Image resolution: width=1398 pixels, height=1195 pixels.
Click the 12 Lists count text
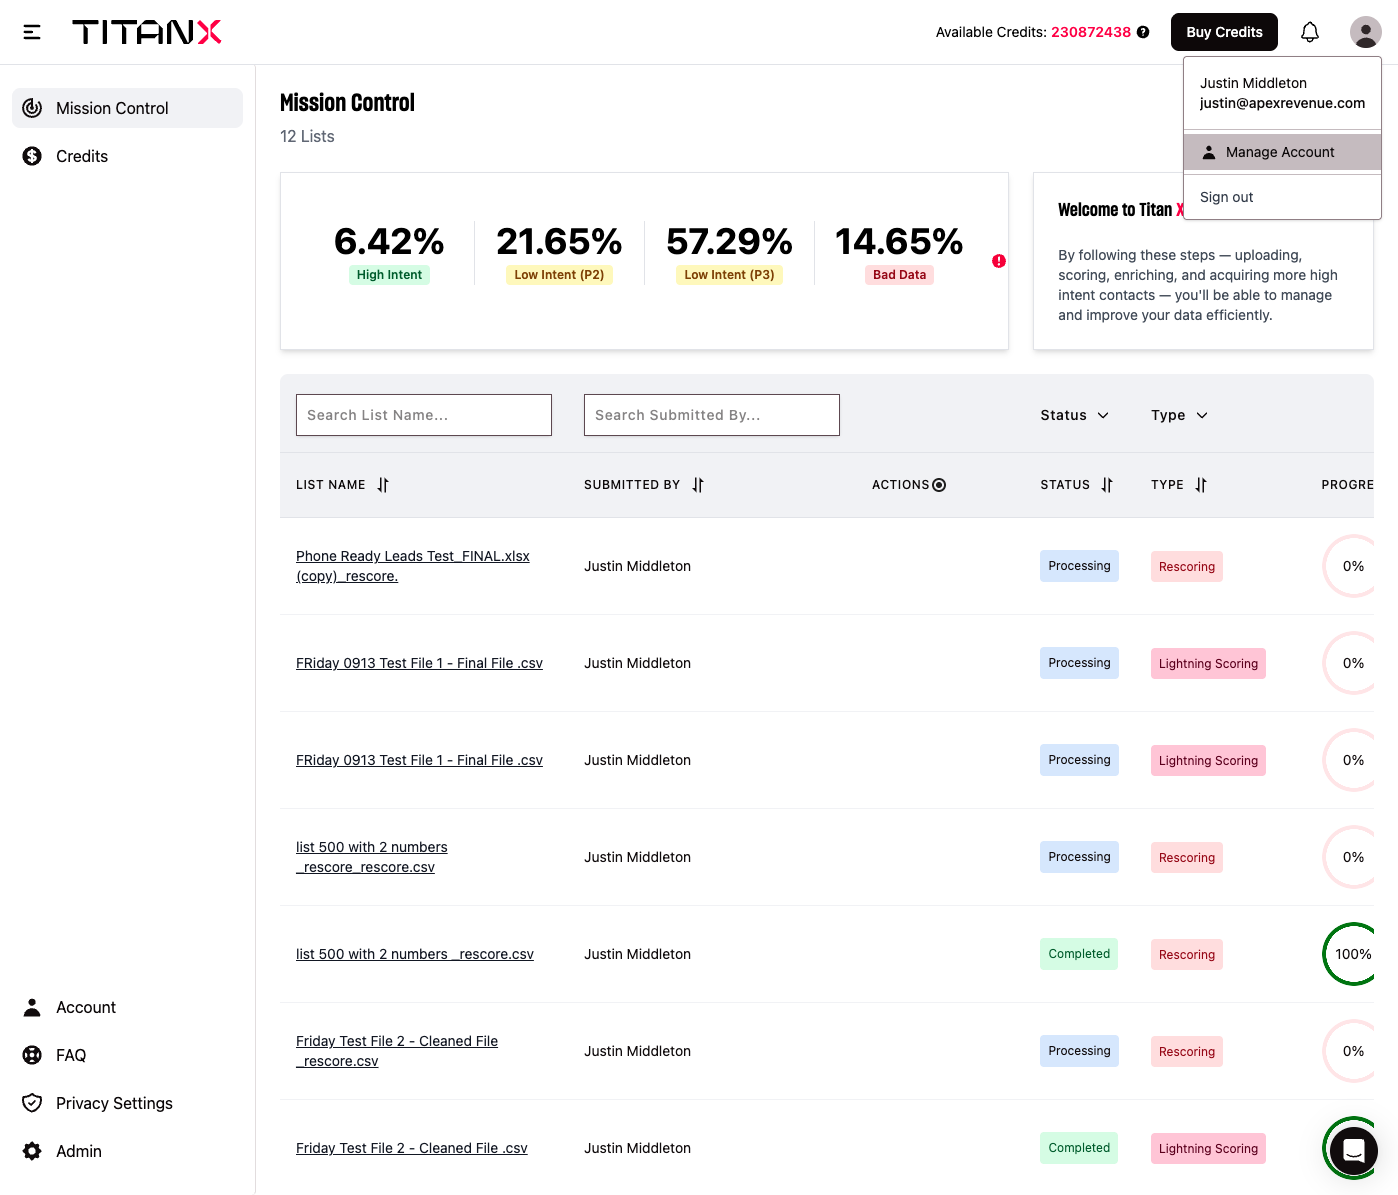click(x=307, y=136)
